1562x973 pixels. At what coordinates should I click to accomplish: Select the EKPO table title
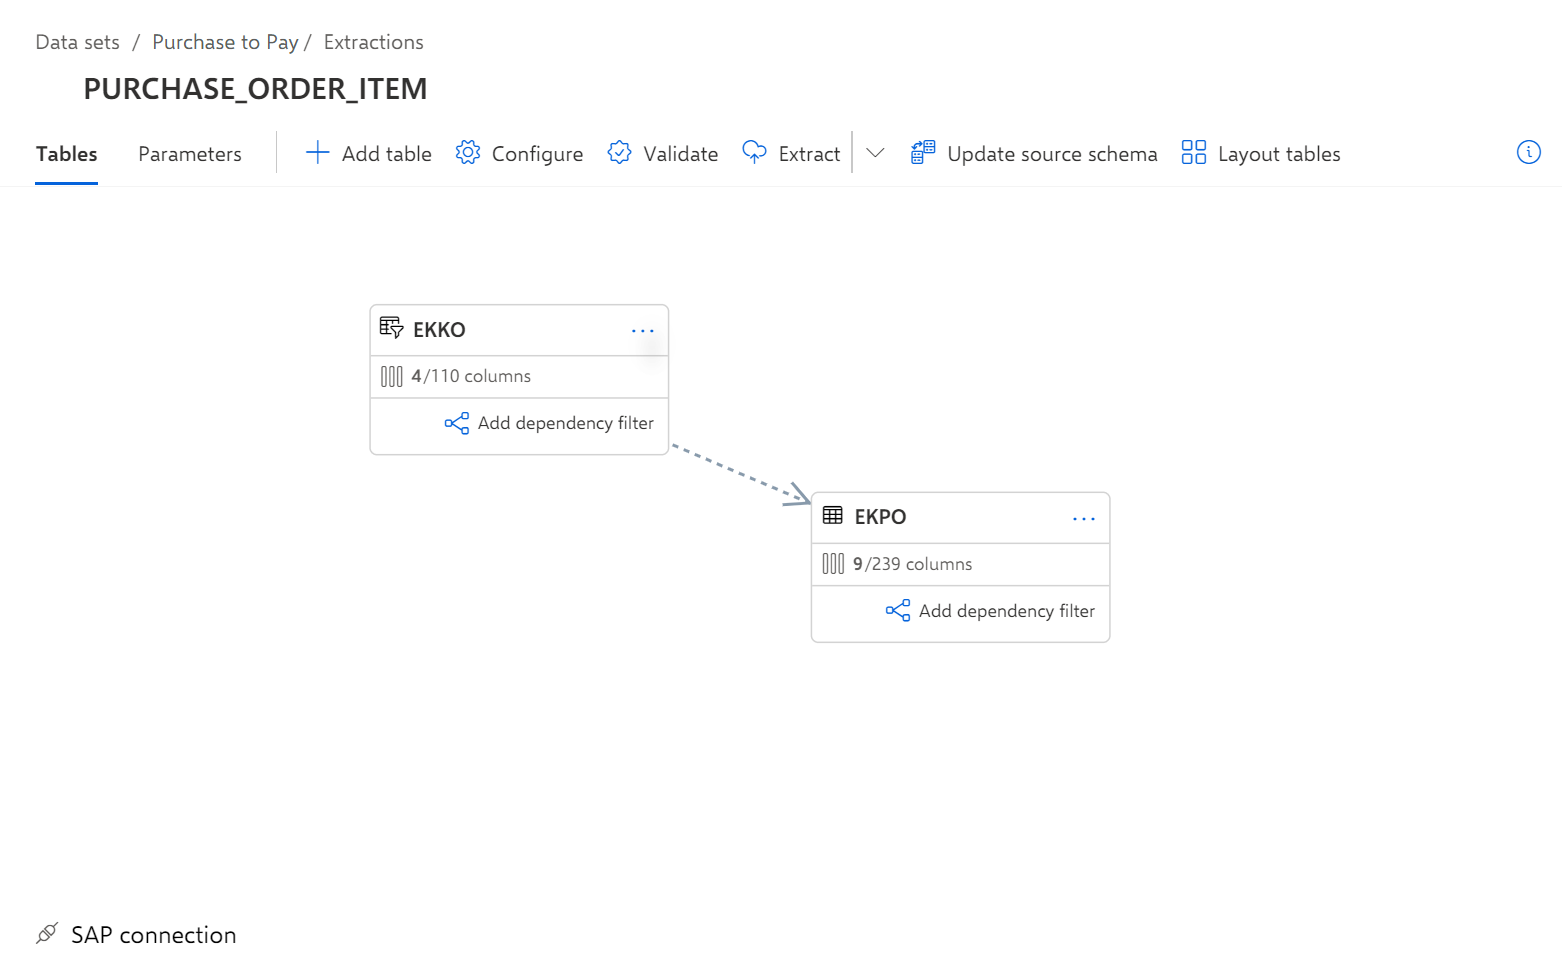[x=880, y=517]
